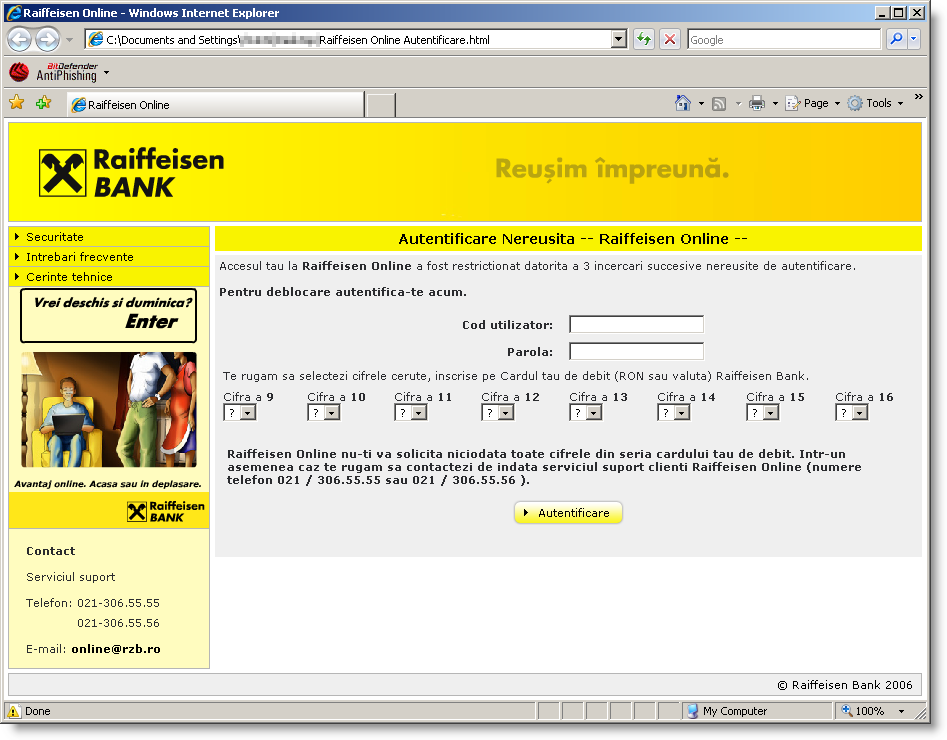Click the Vrei deschis si duminica Enter banner
947x740 pixels.
pyautogui.click(x=109, y=315)
